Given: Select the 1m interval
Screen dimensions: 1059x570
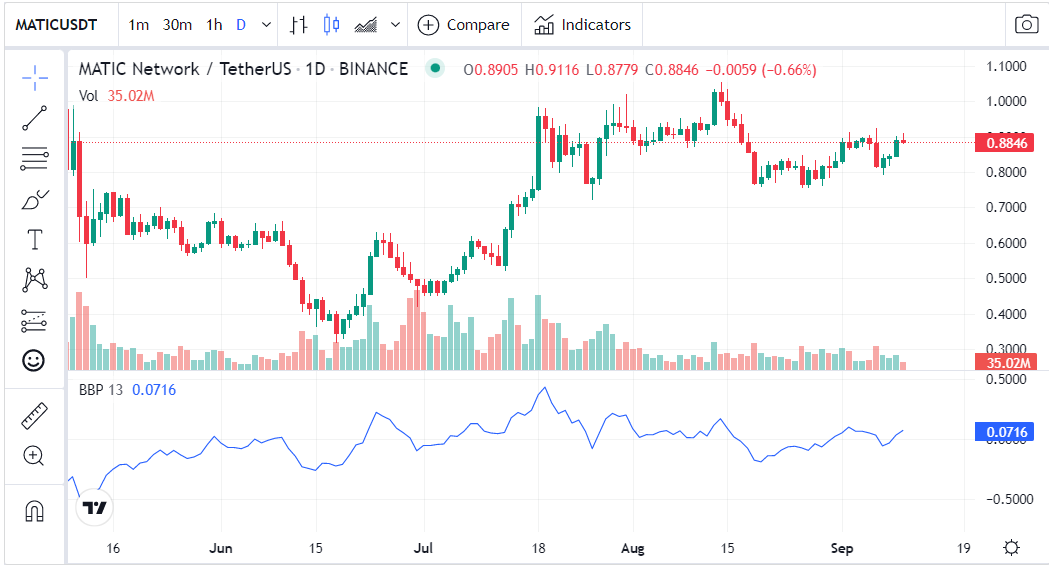Looking at the screenshot, I should click(x=138, y=25).
